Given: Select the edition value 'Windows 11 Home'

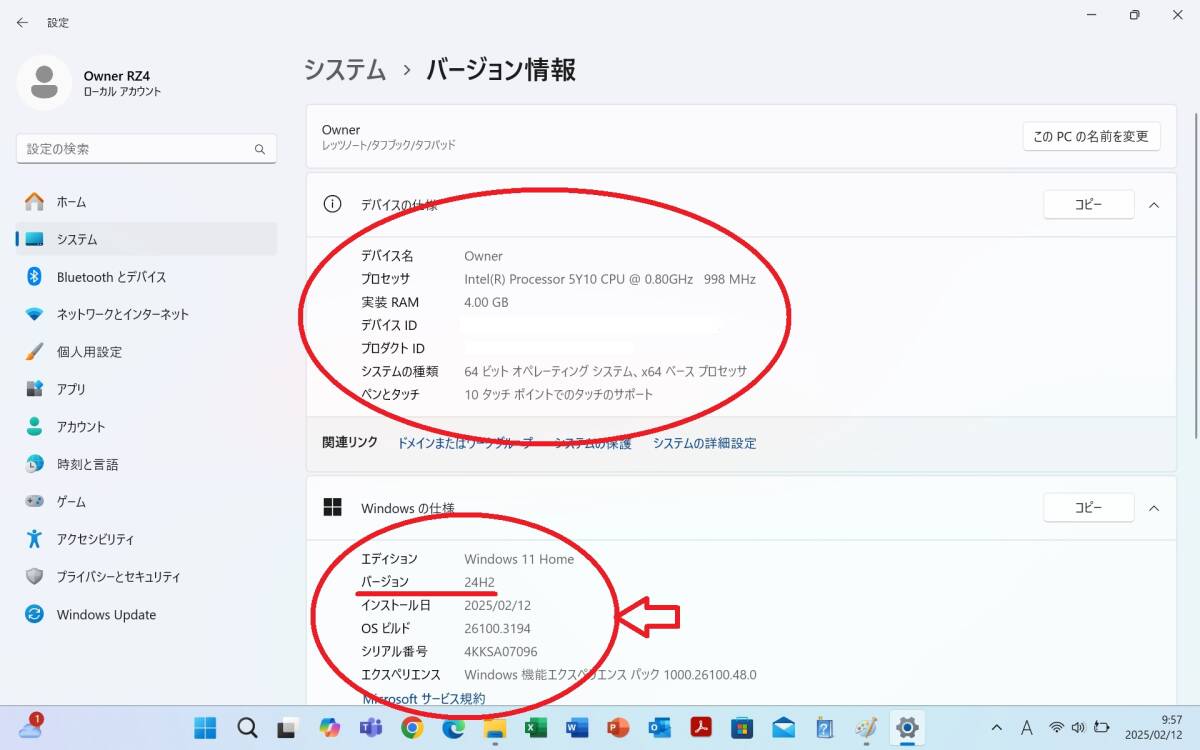Looking at the screenshot, I should (519, 559).
